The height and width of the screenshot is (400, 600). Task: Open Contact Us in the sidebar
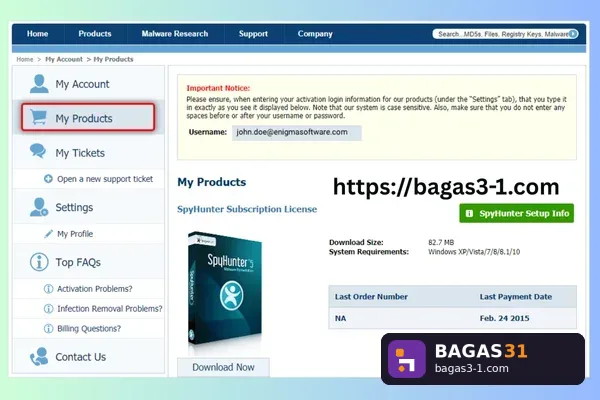81,357
